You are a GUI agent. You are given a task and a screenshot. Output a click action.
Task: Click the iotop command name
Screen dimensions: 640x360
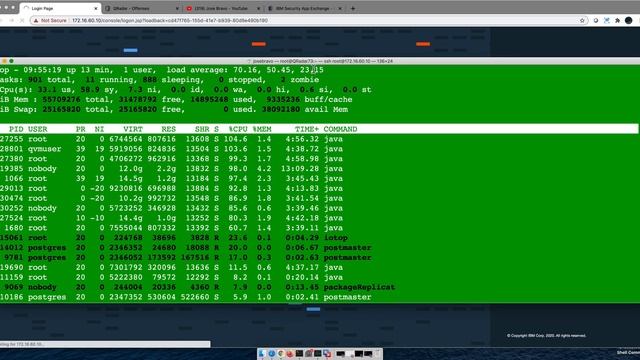point(336,238)
